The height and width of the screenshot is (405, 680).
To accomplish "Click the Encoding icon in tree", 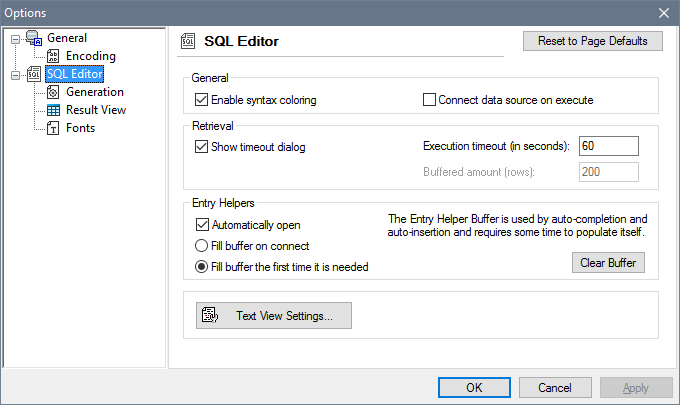I will 54,56.
